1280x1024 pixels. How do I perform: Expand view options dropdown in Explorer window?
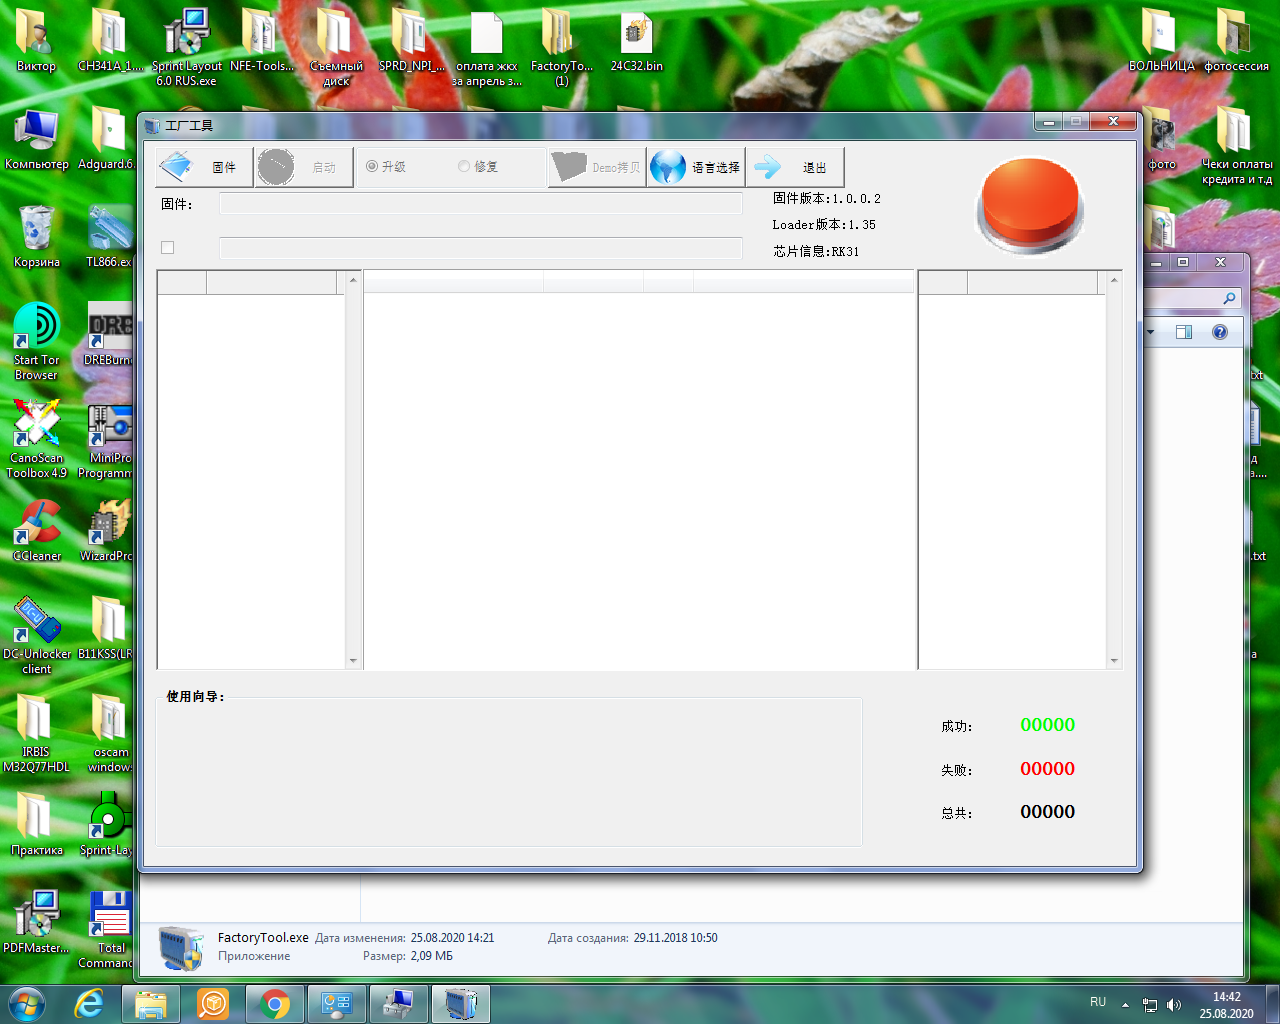(1151, 332)
